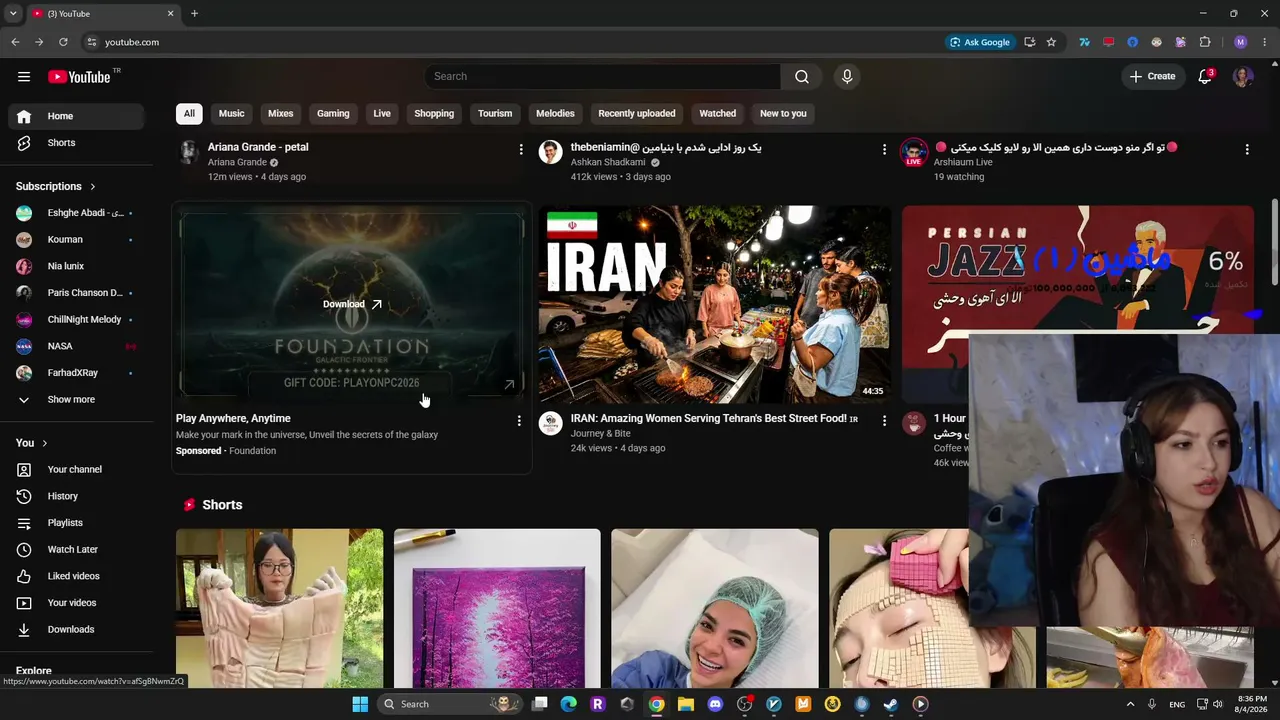The width and height of the screenshot is (1280, 720).
Task: Select the Melodies filter chip
Action: pyautogui.click(x=555, y=114)
